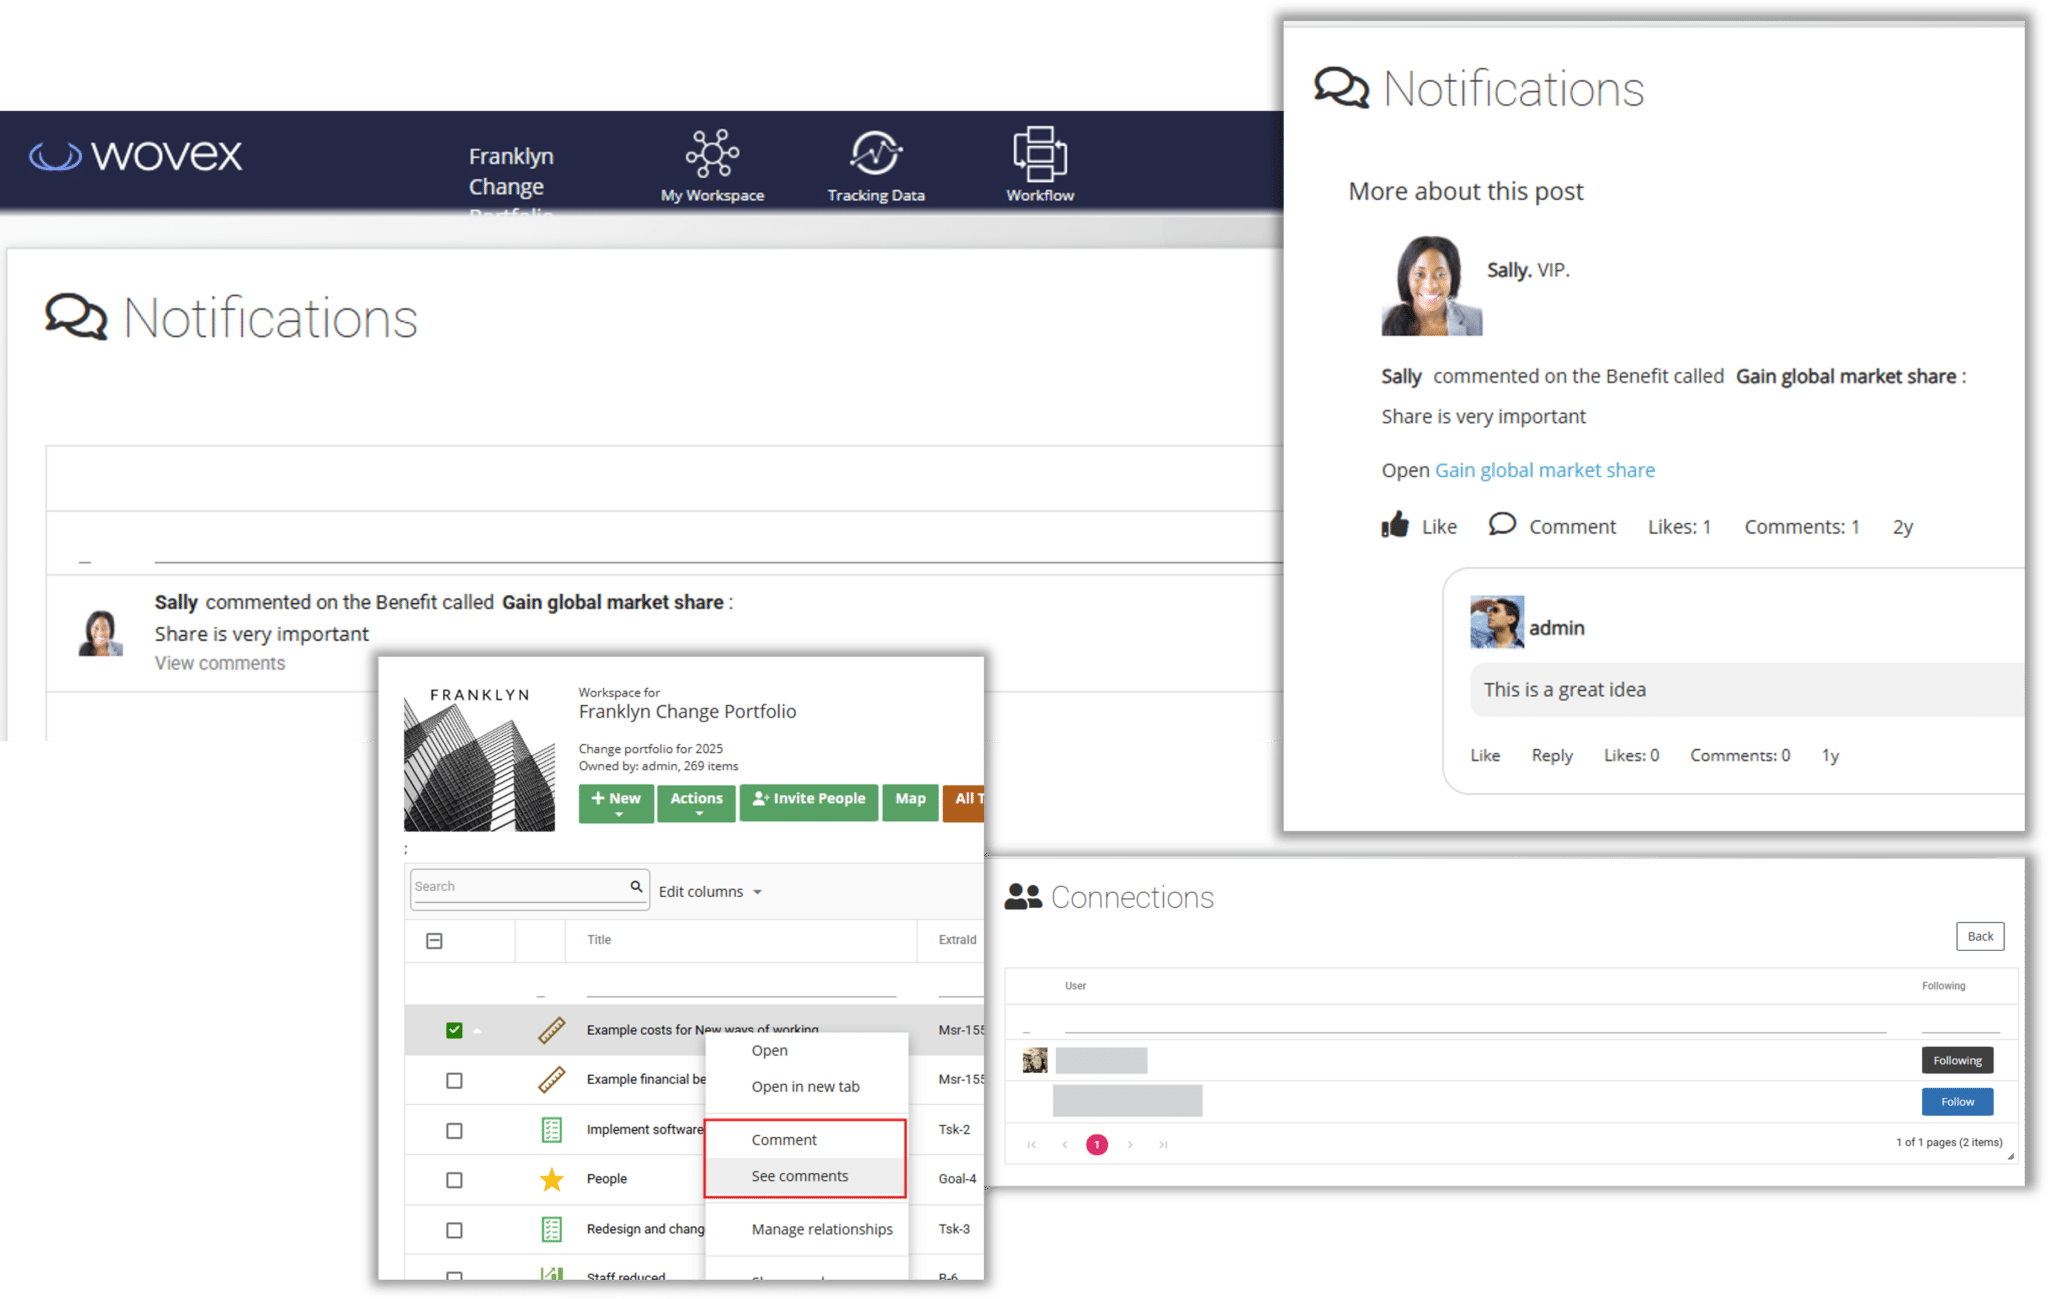This screenshot has width=2048, height=1299.
Task: Click the speech bubble Comment icon
Action: click(1502, 524)
